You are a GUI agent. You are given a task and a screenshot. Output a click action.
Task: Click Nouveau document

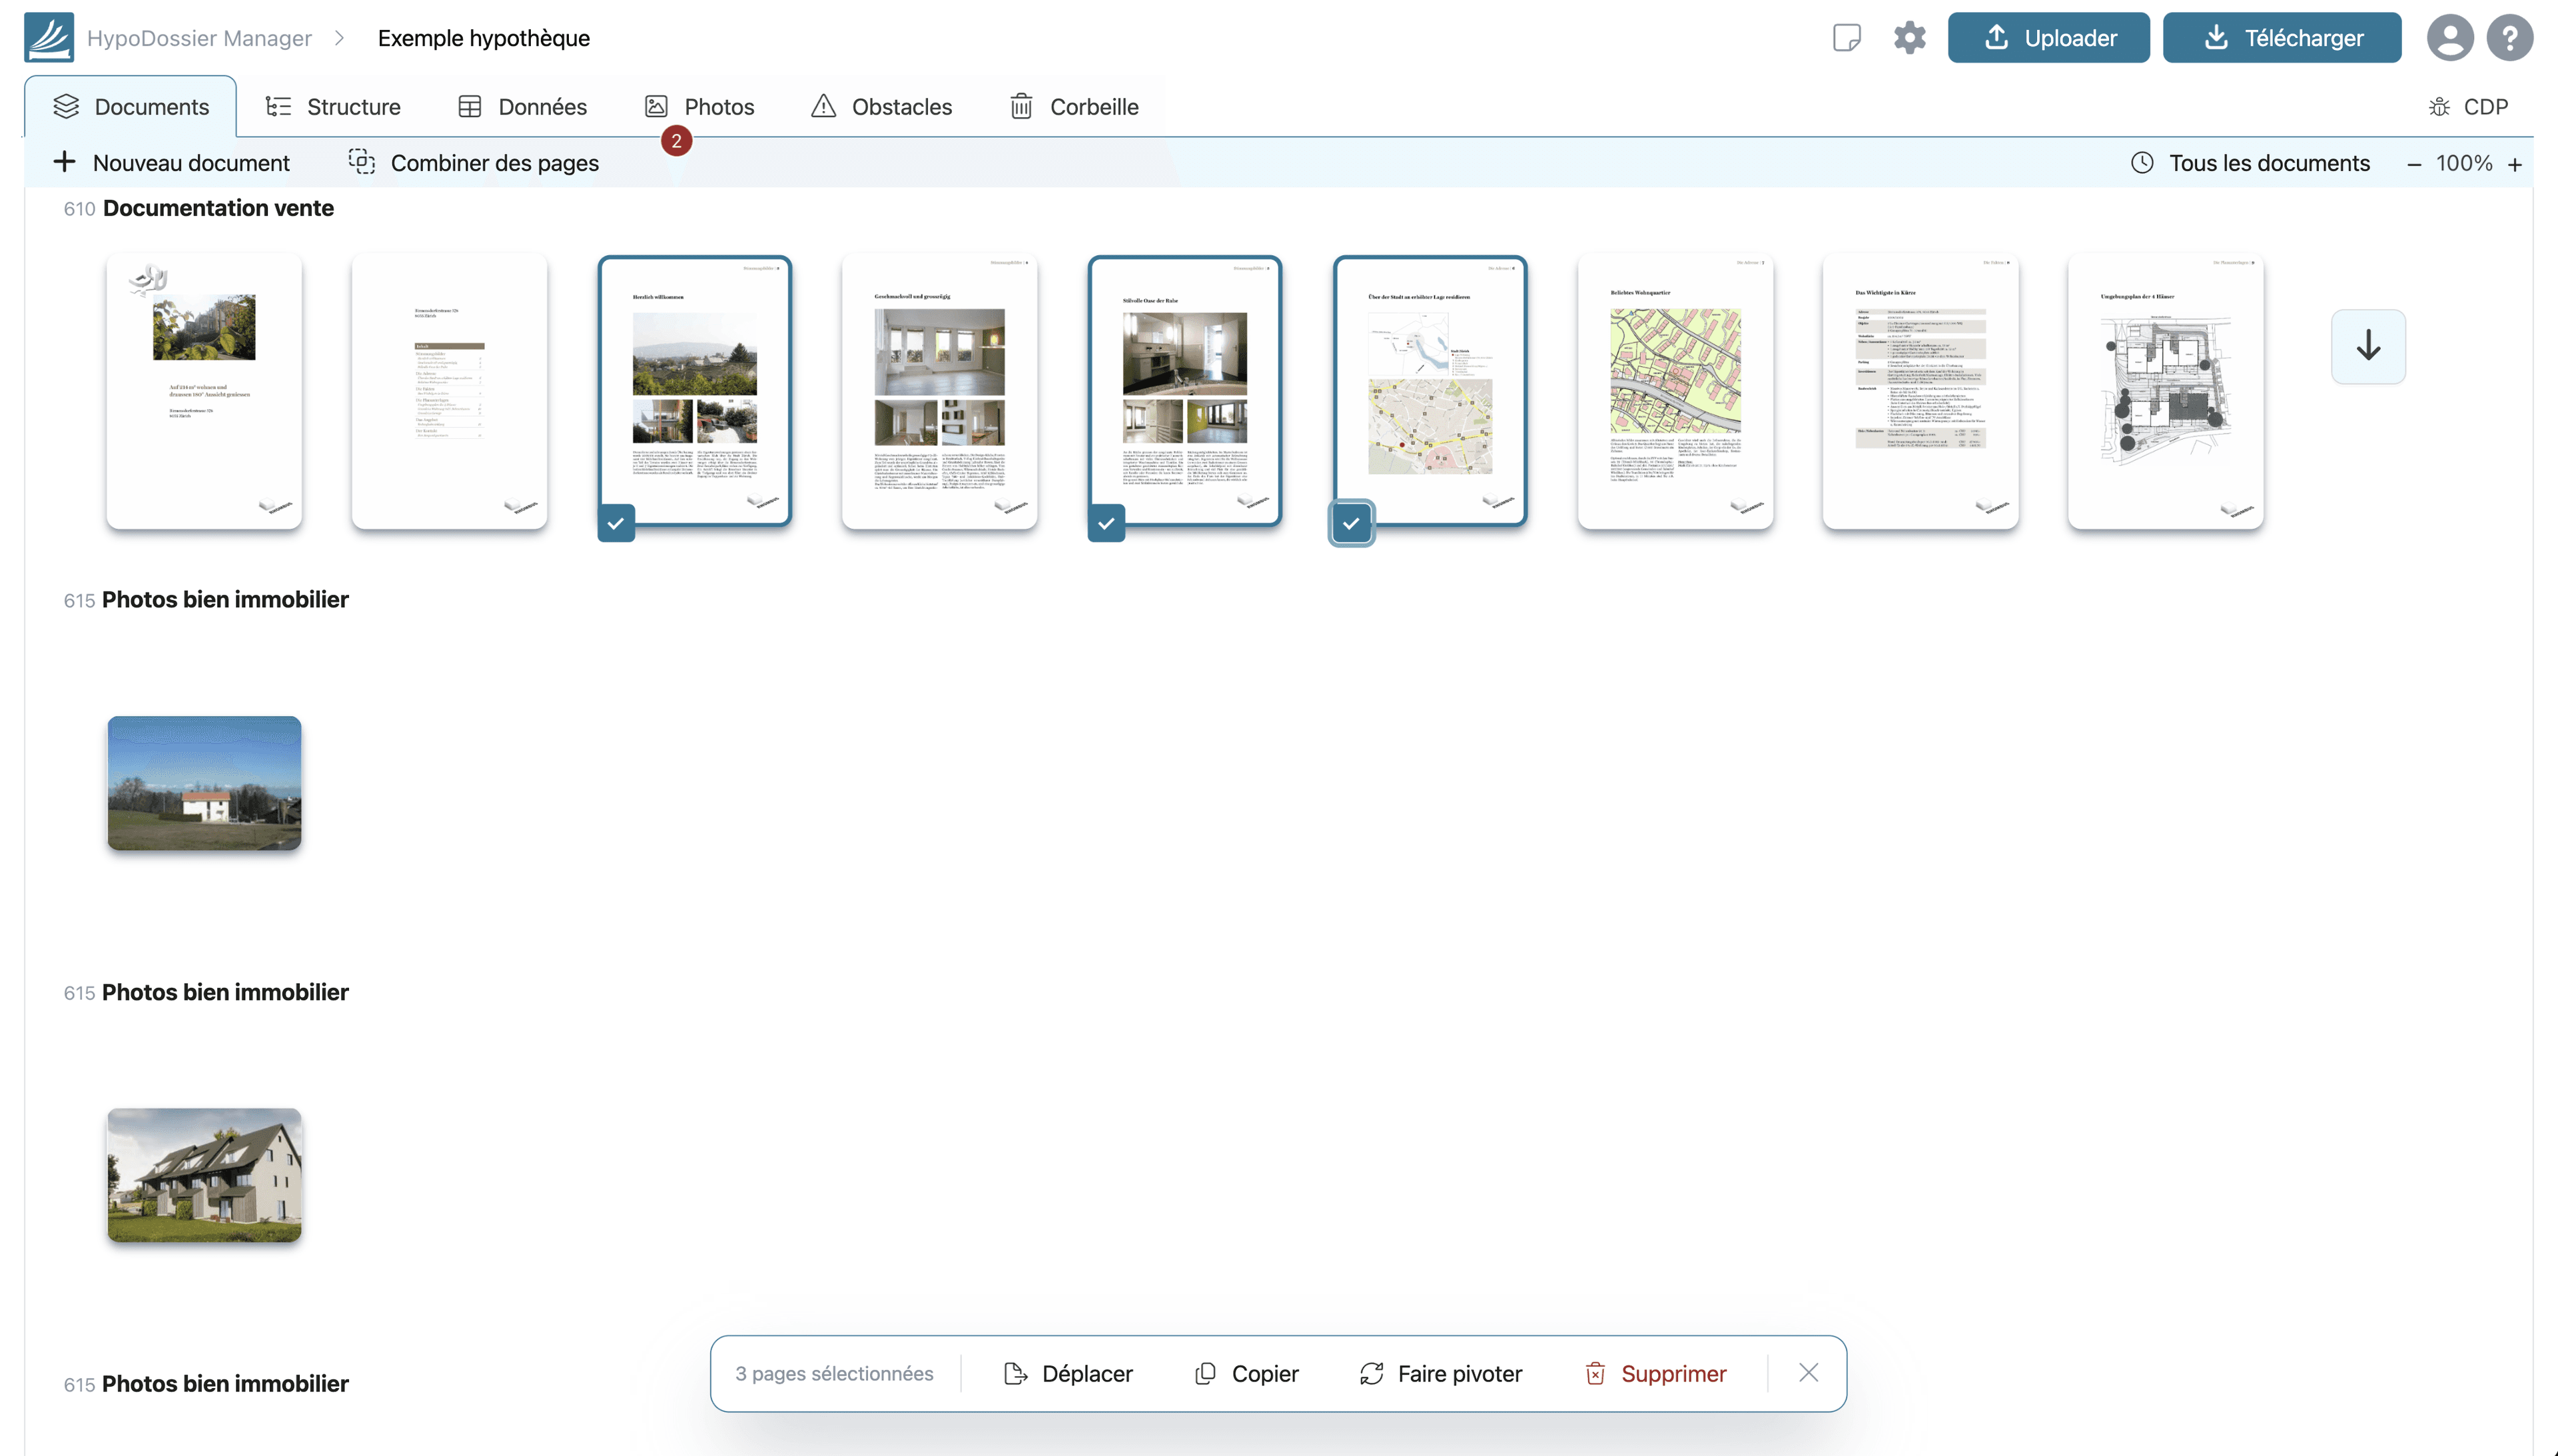[x=171, y=164]
